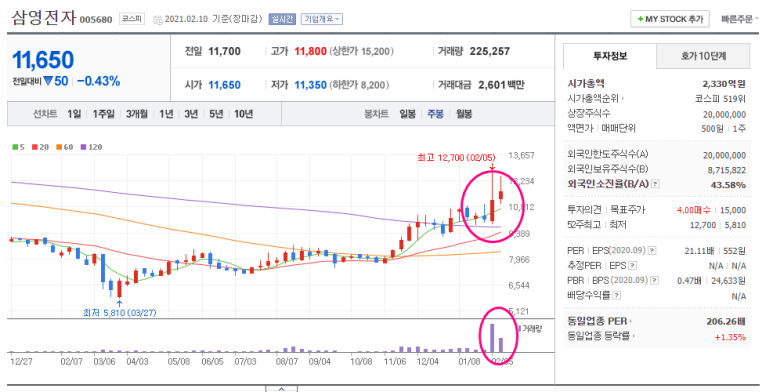This screenshot has width=773, height=392.
Task: Click the current price 11,650
Action: point(43,60)
